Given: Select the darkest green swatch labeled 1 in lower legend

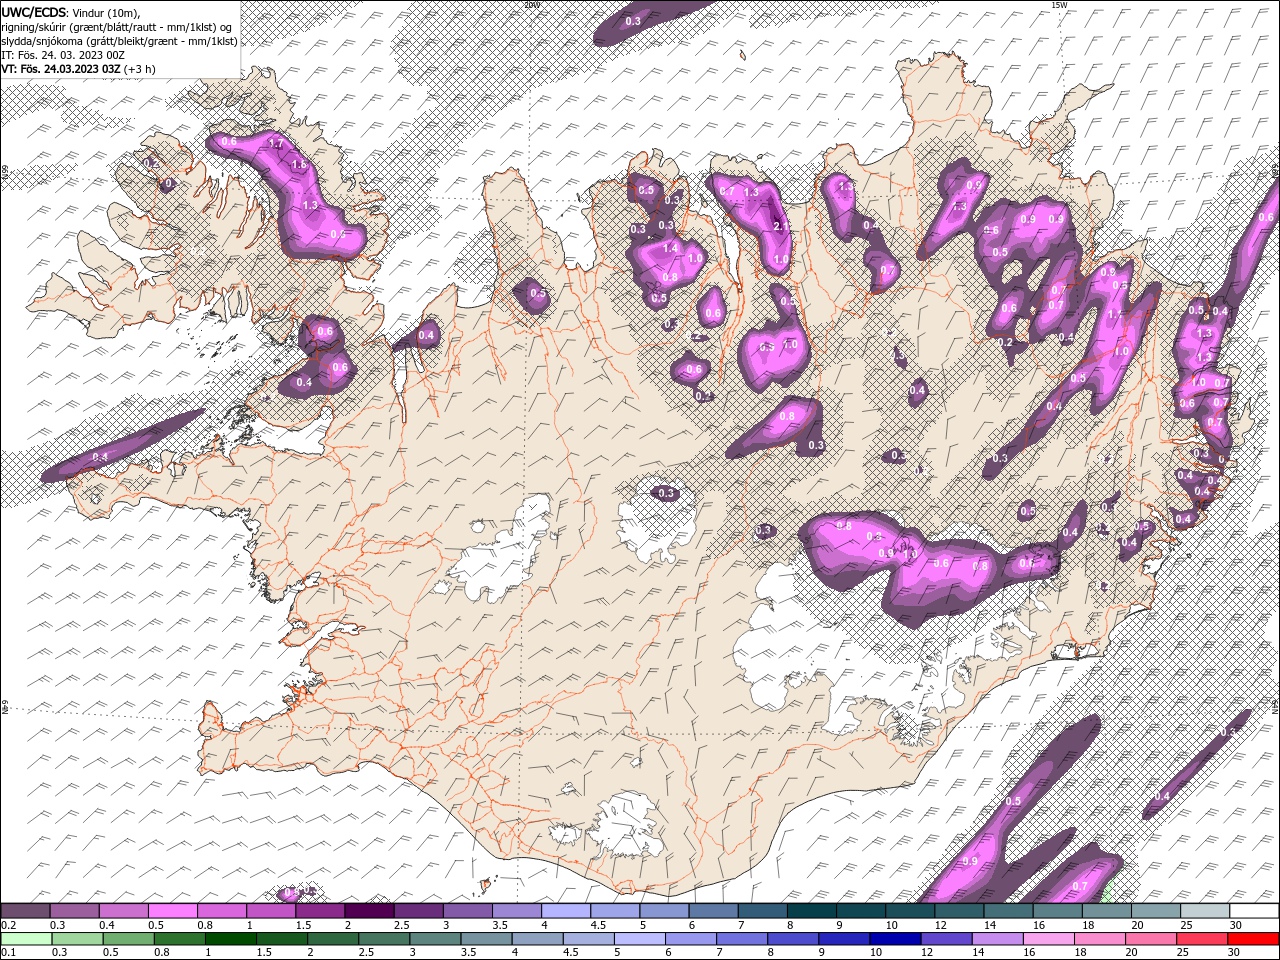Looking at the screenshot, I should (x=230, y=939).
